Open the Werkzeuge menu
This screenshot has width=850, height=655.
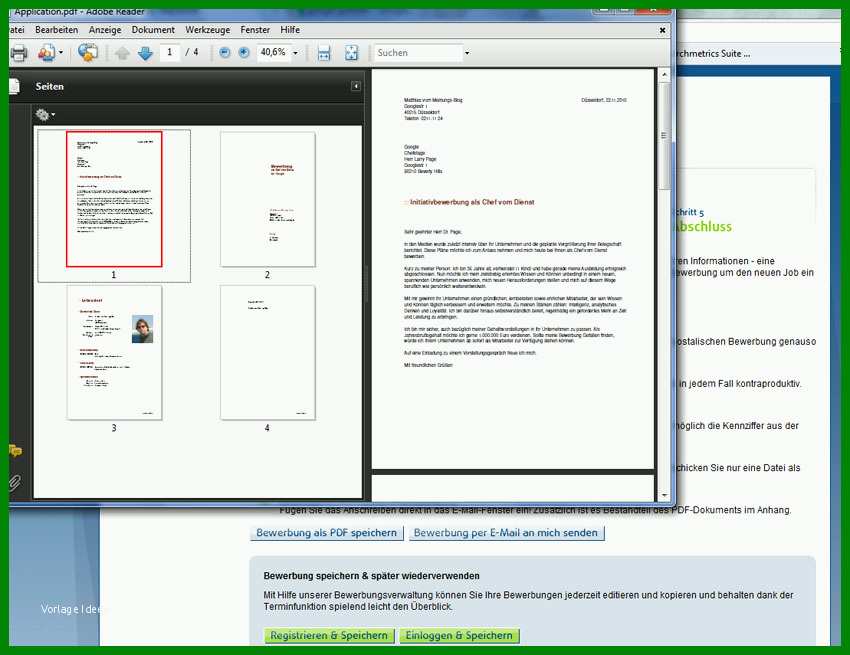pyautogui.click(x=208, y=30)
